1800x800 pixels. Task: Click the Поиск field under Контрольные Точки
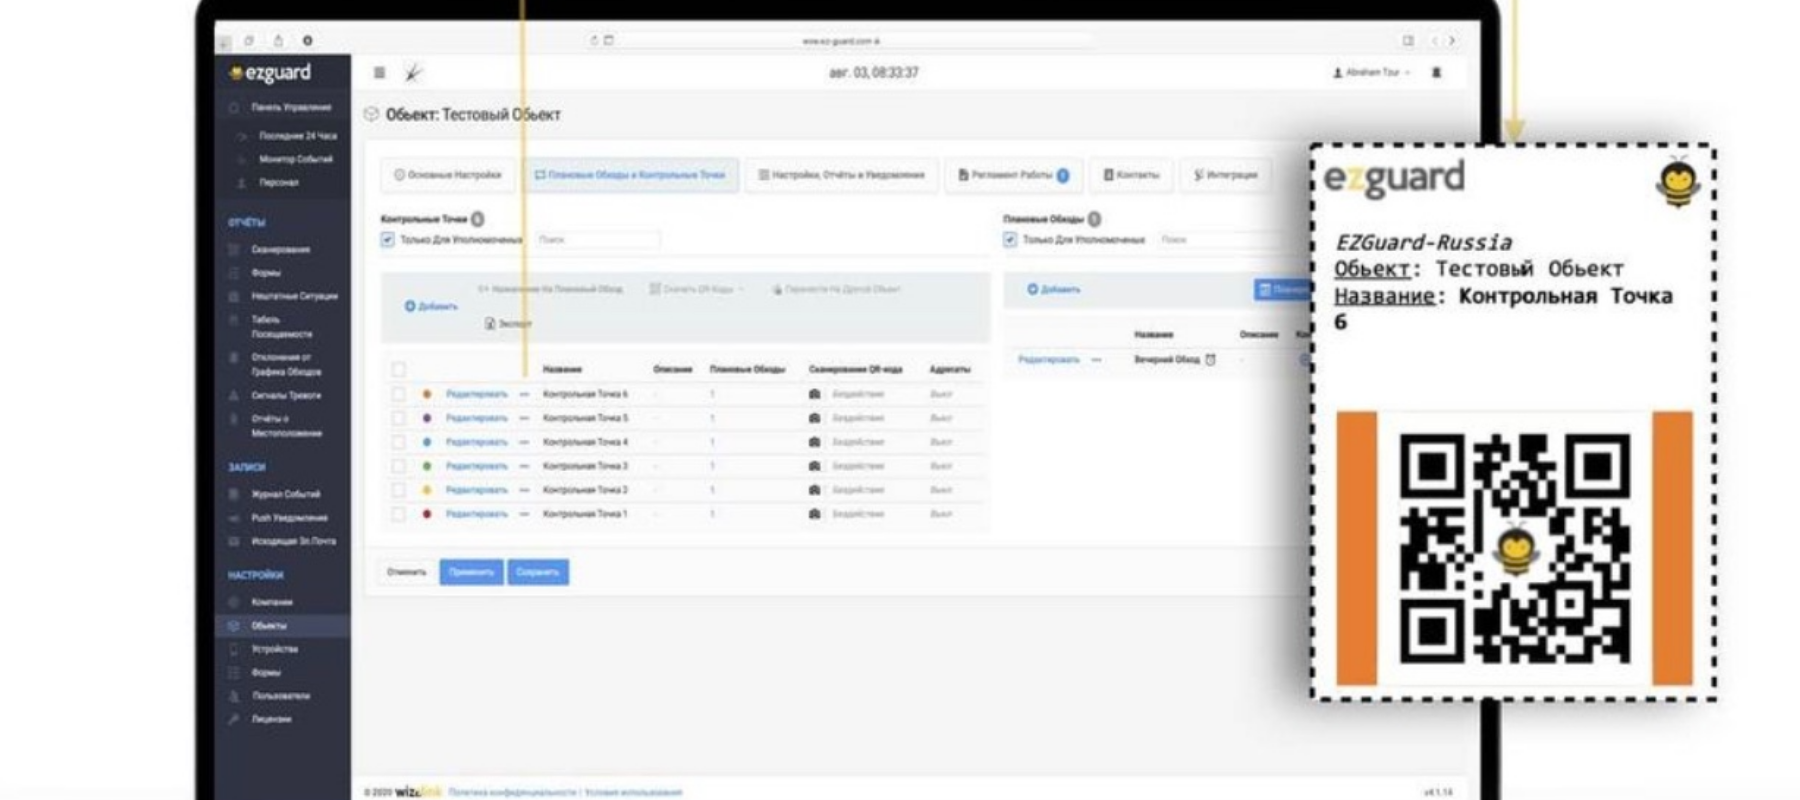pyautogui.click(x=597, y=240)
